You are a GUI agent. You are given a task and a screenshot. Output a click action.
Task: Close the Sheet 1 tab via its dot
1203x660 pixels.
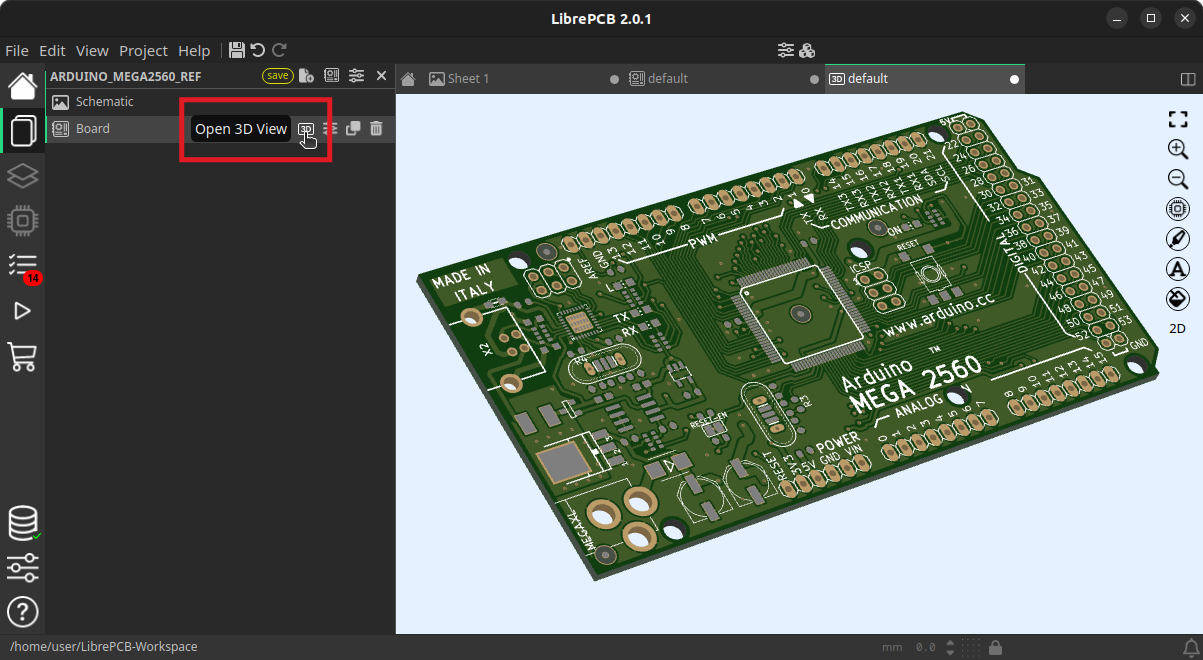614,79
